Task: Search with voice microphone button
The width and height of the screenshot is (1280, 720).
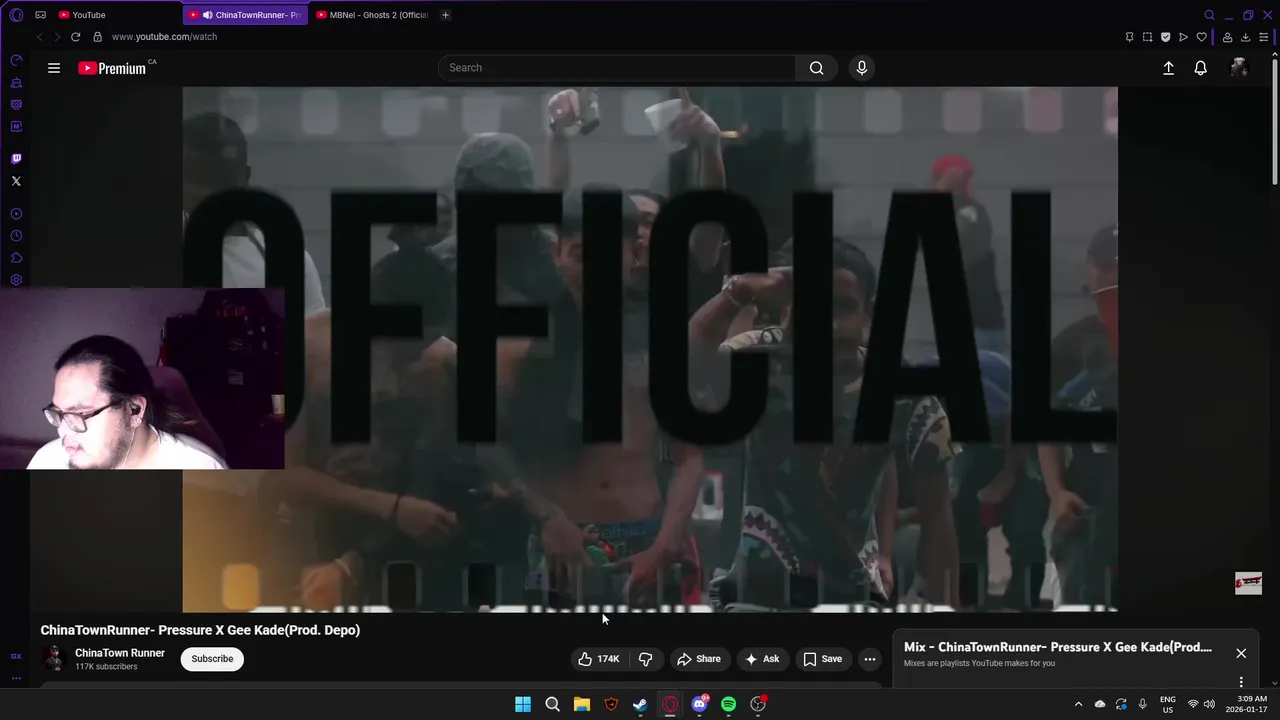Action: coord(862,68)
